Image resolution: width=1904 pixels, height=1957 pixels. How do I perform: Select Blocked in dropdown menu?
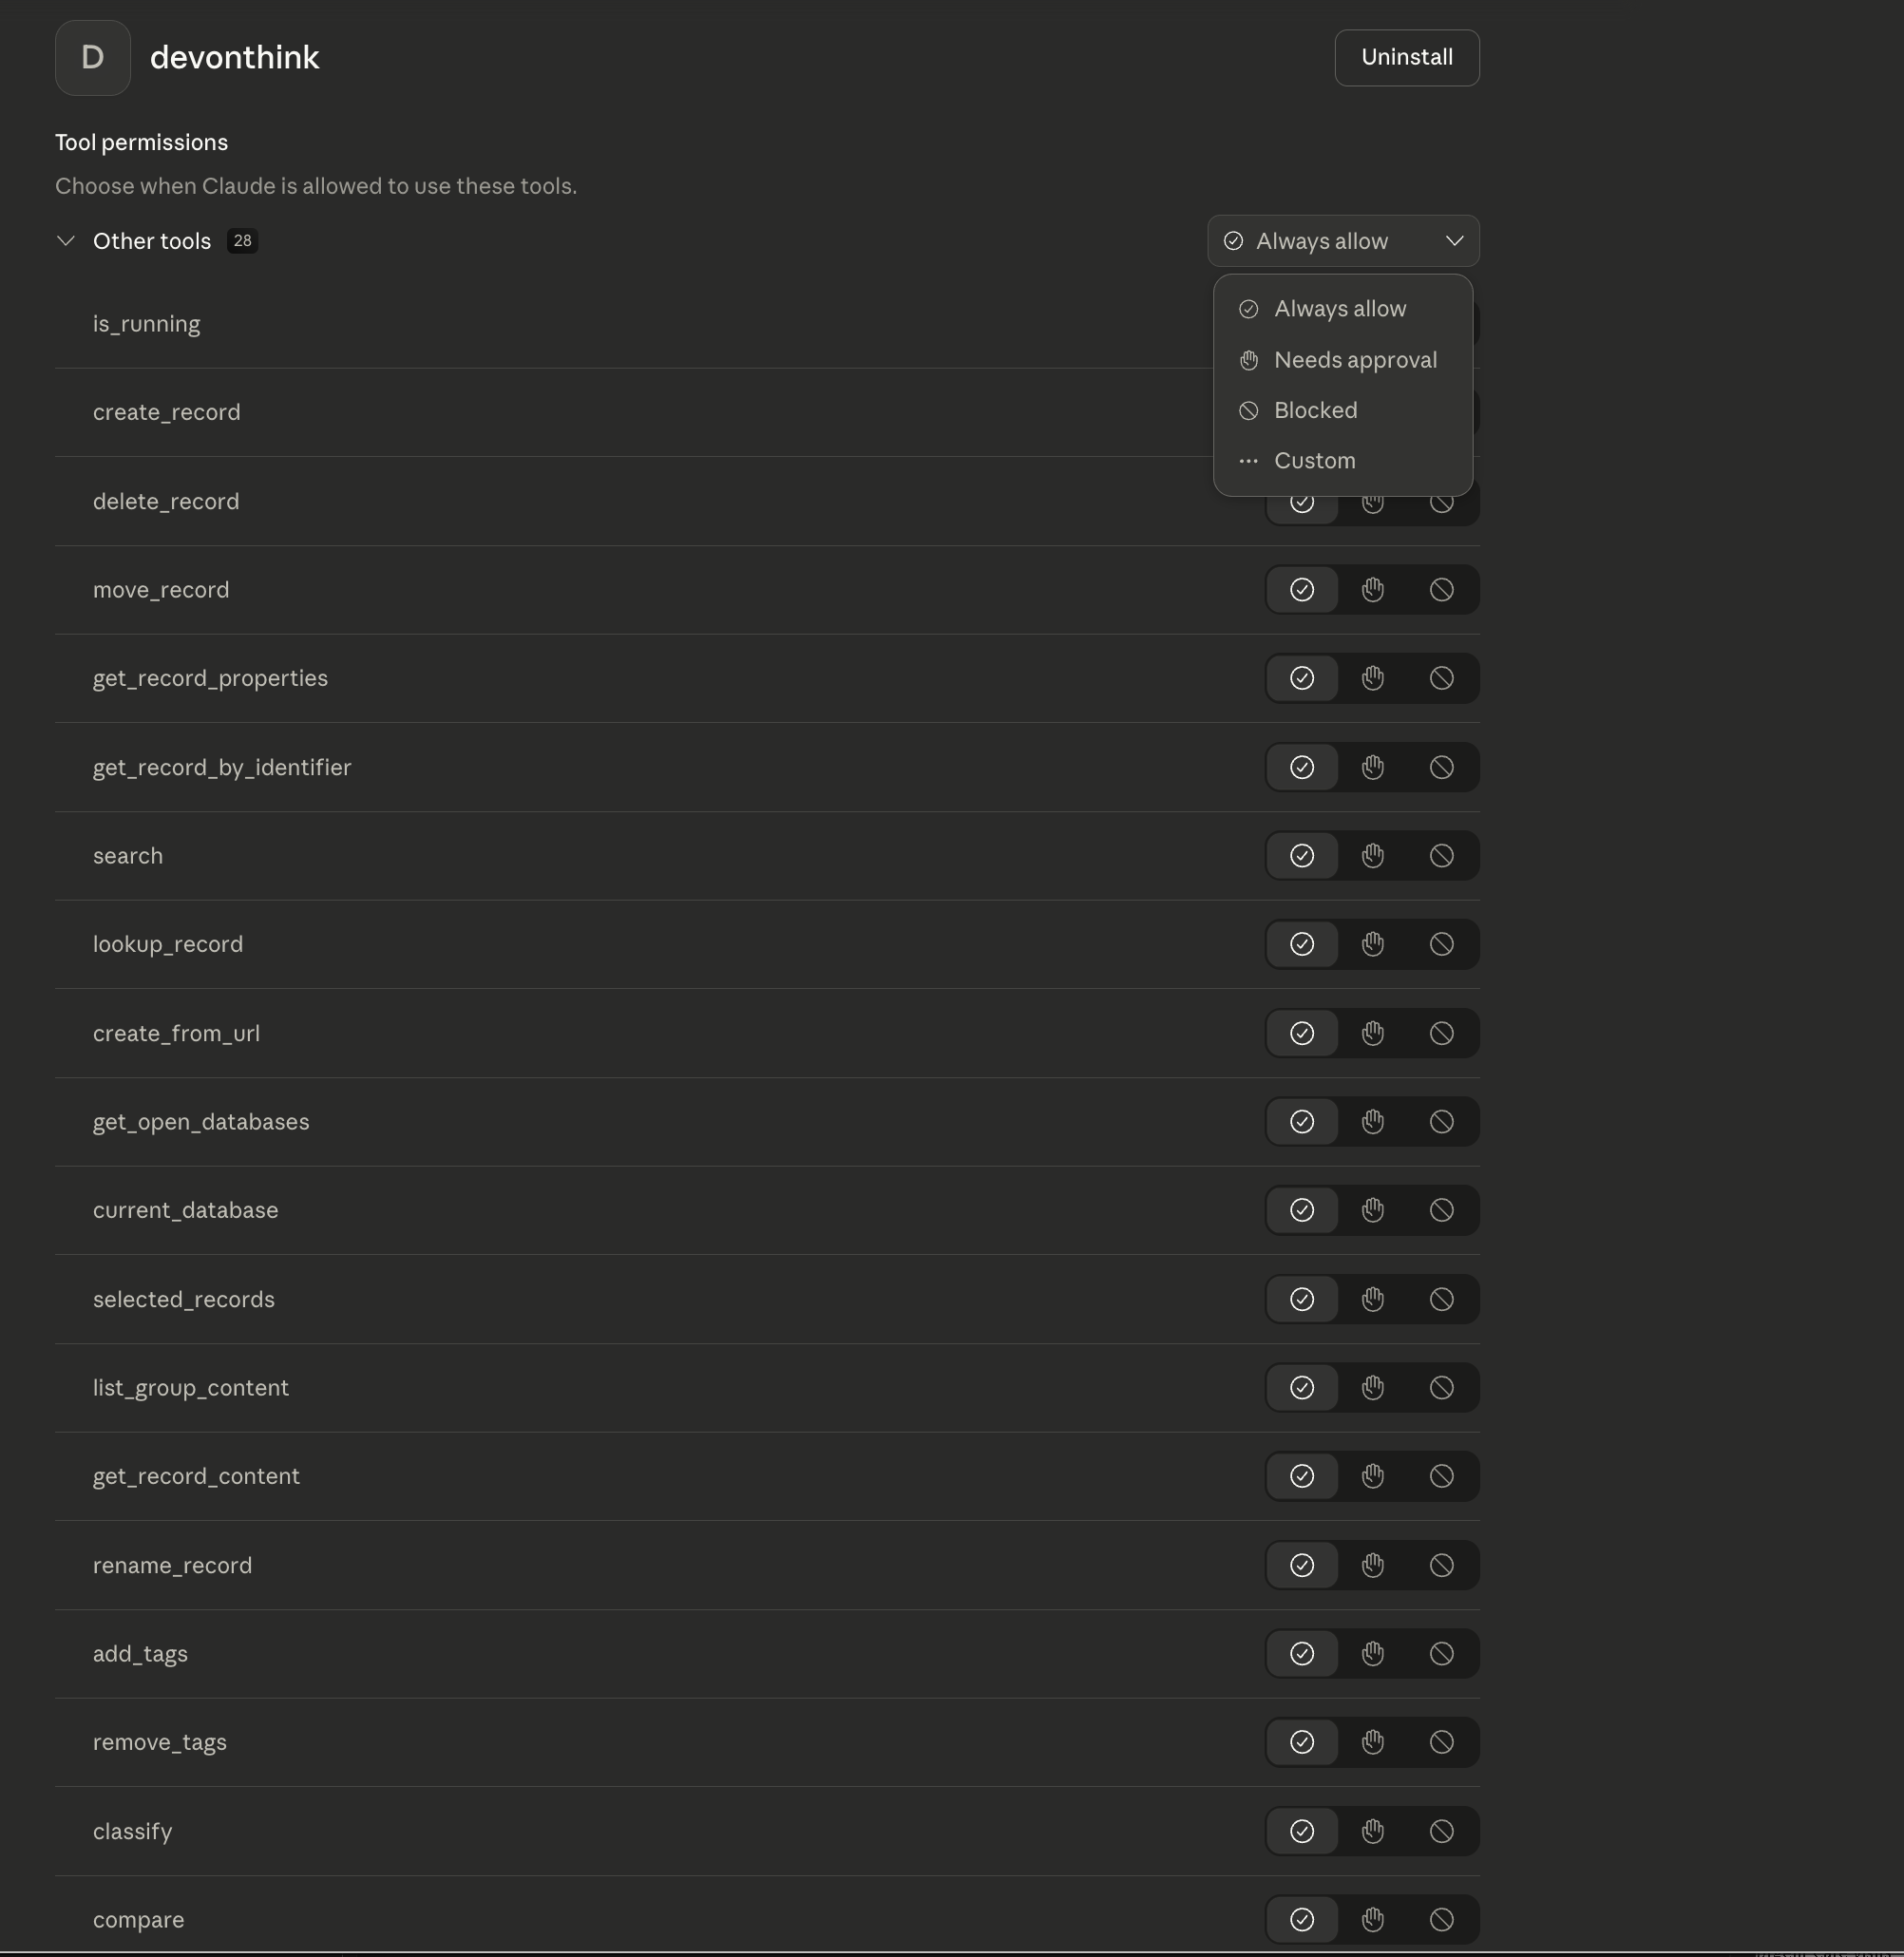(1315, 410)
